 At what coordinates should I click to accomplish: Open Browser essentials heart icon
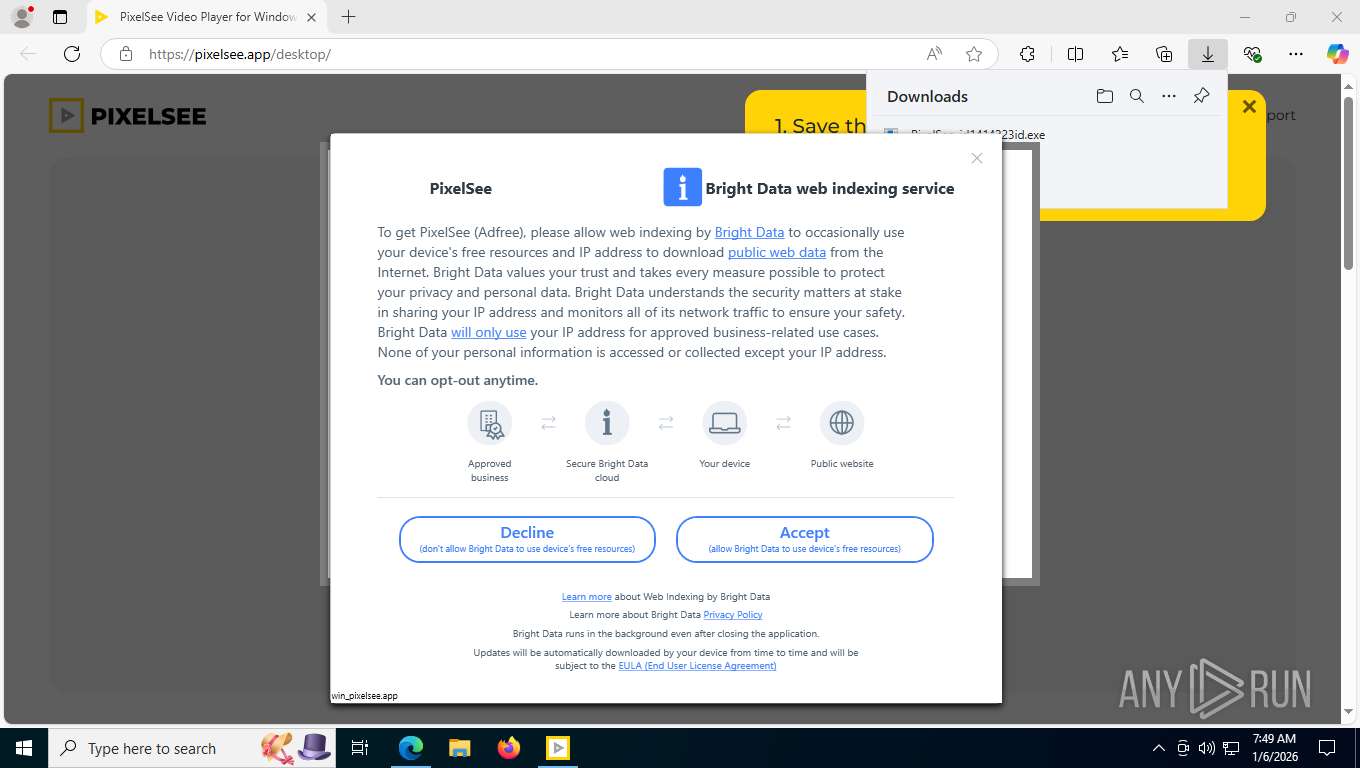[x=1252, y=54]
